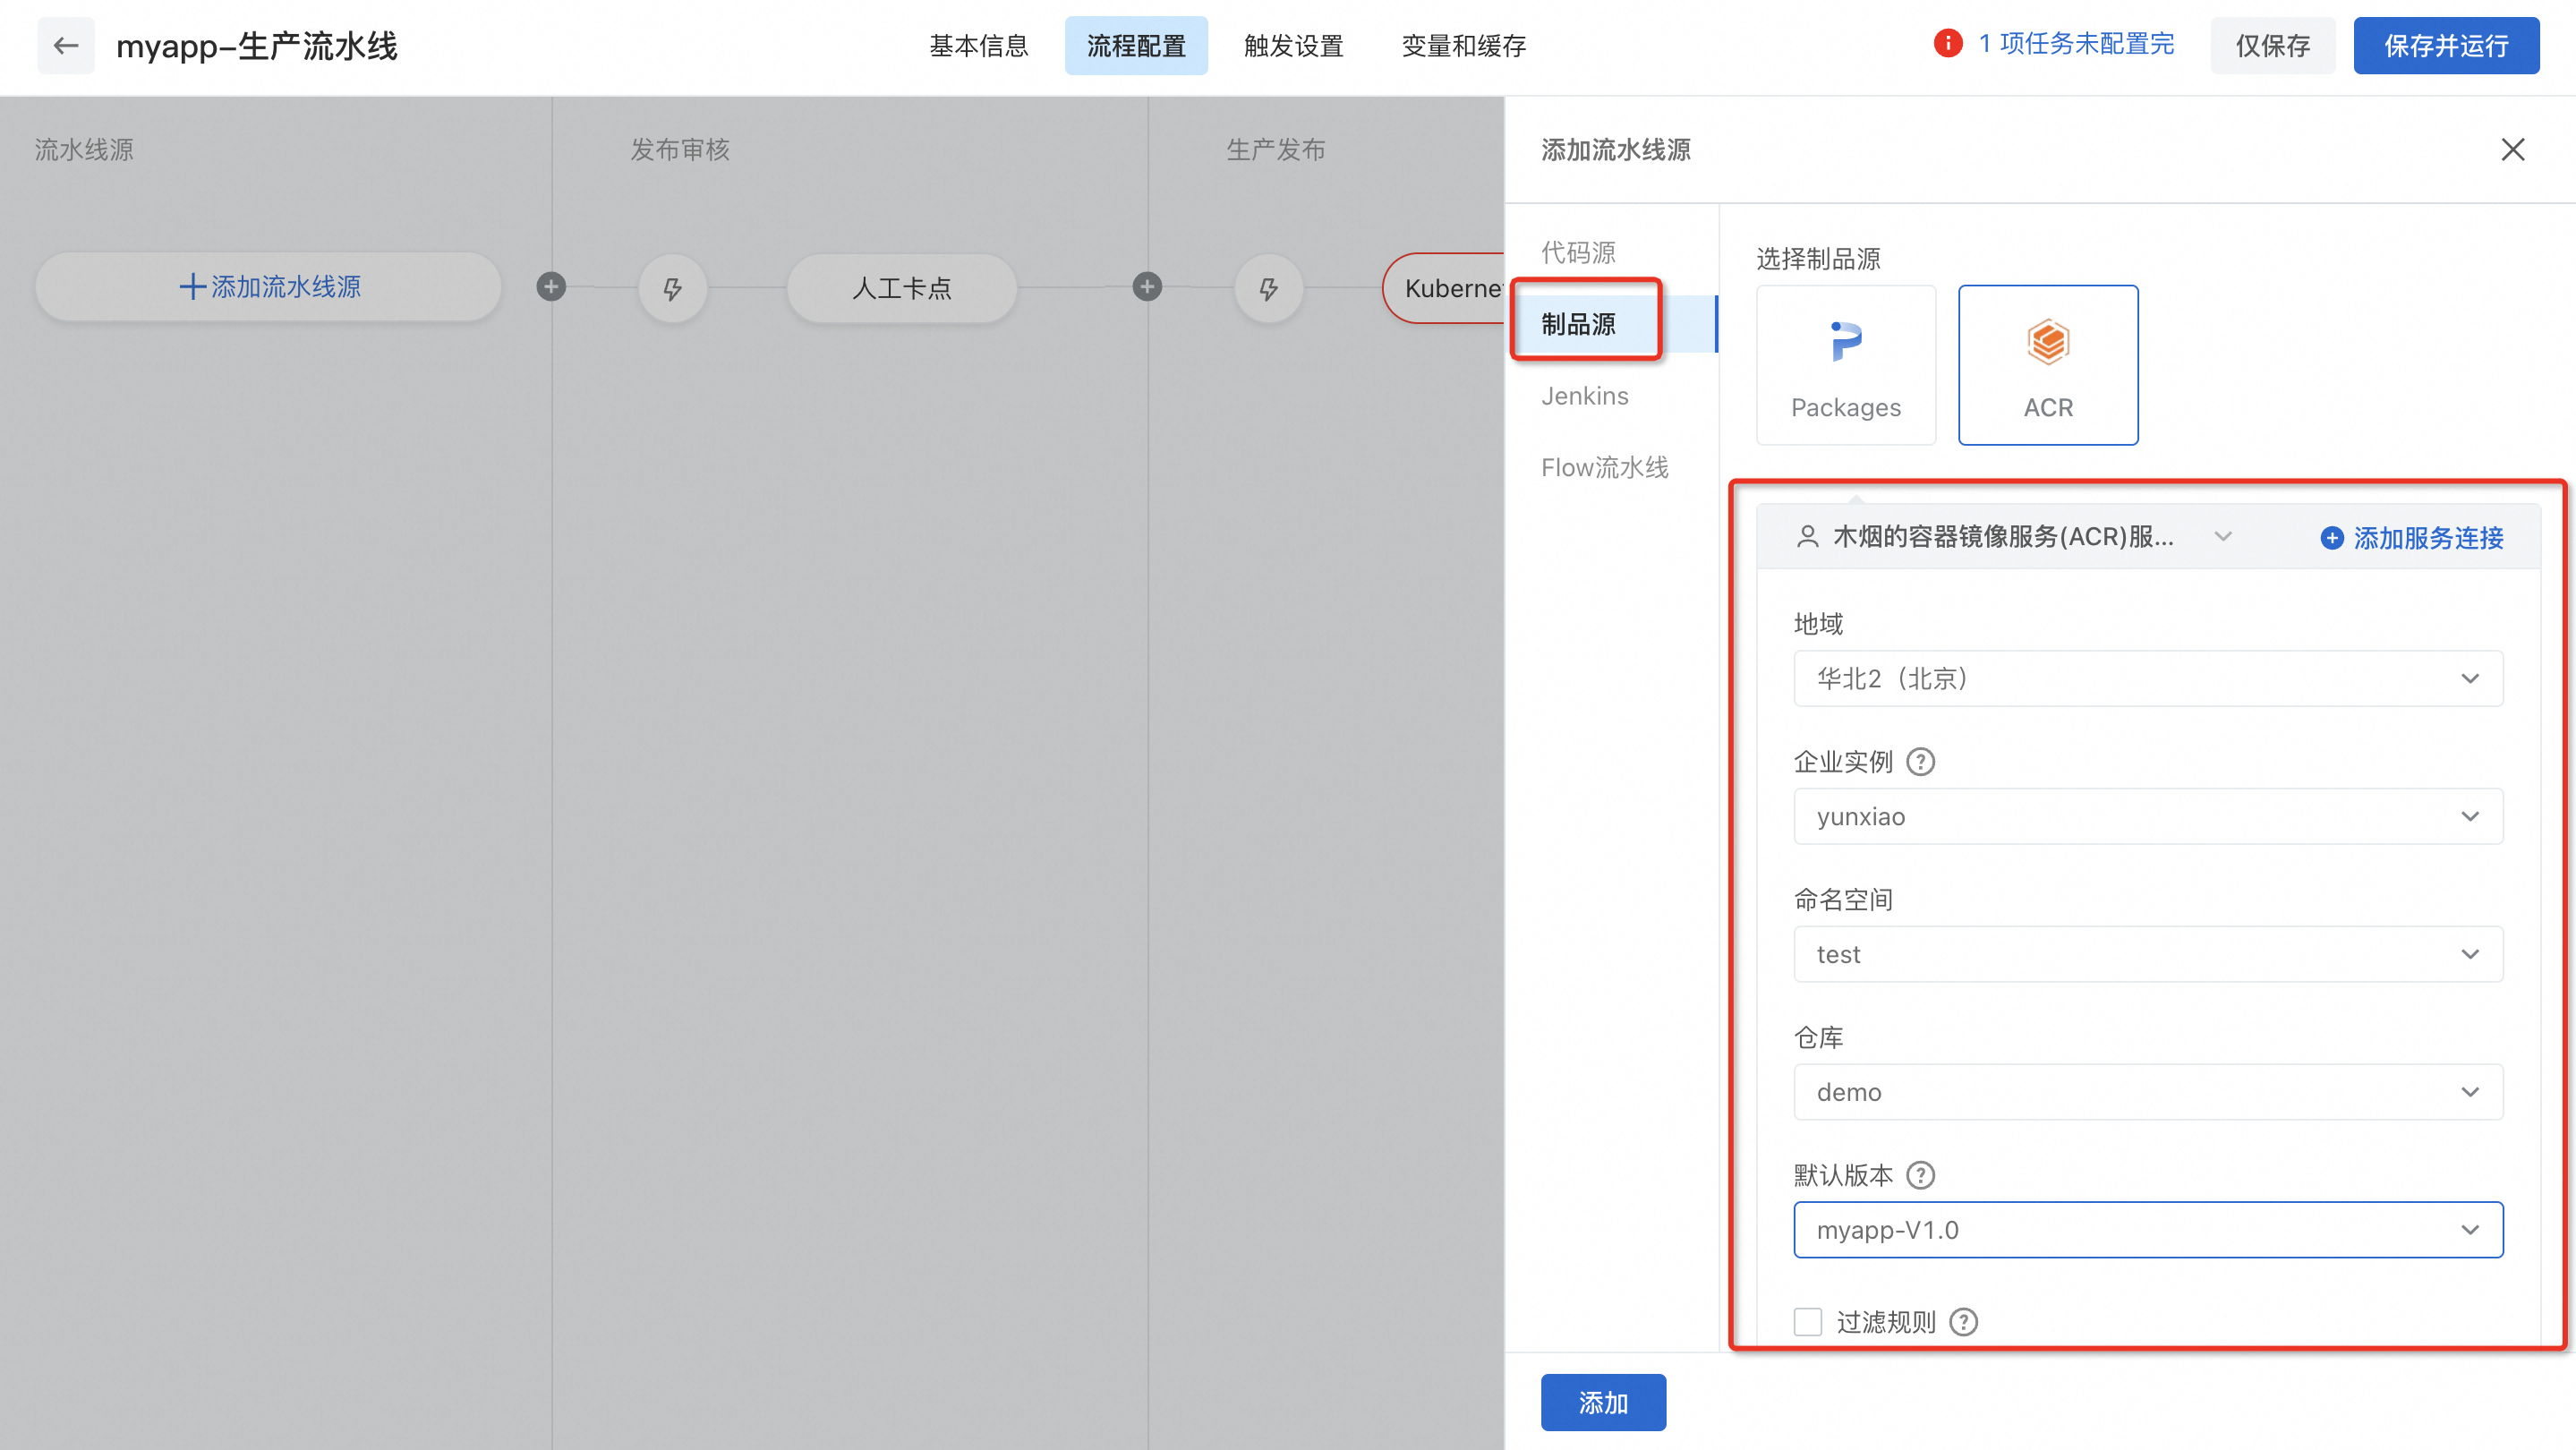2576x1450 pixels.
Task: Click the 仅保存 button
Action: point(2272,45)
